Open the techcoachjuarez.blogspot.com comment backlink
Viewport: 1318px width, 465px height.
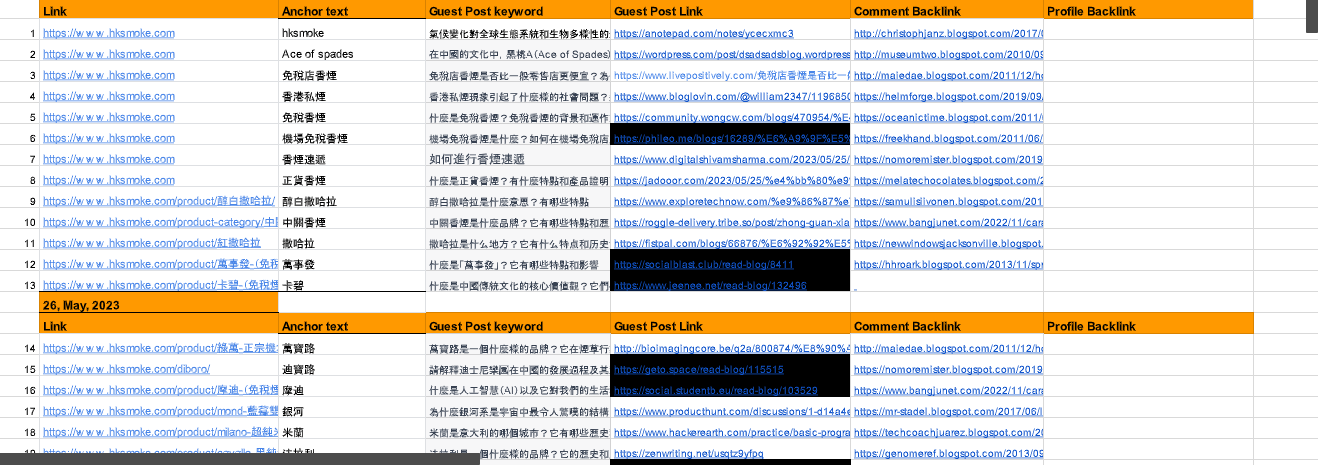coord(948,432)
